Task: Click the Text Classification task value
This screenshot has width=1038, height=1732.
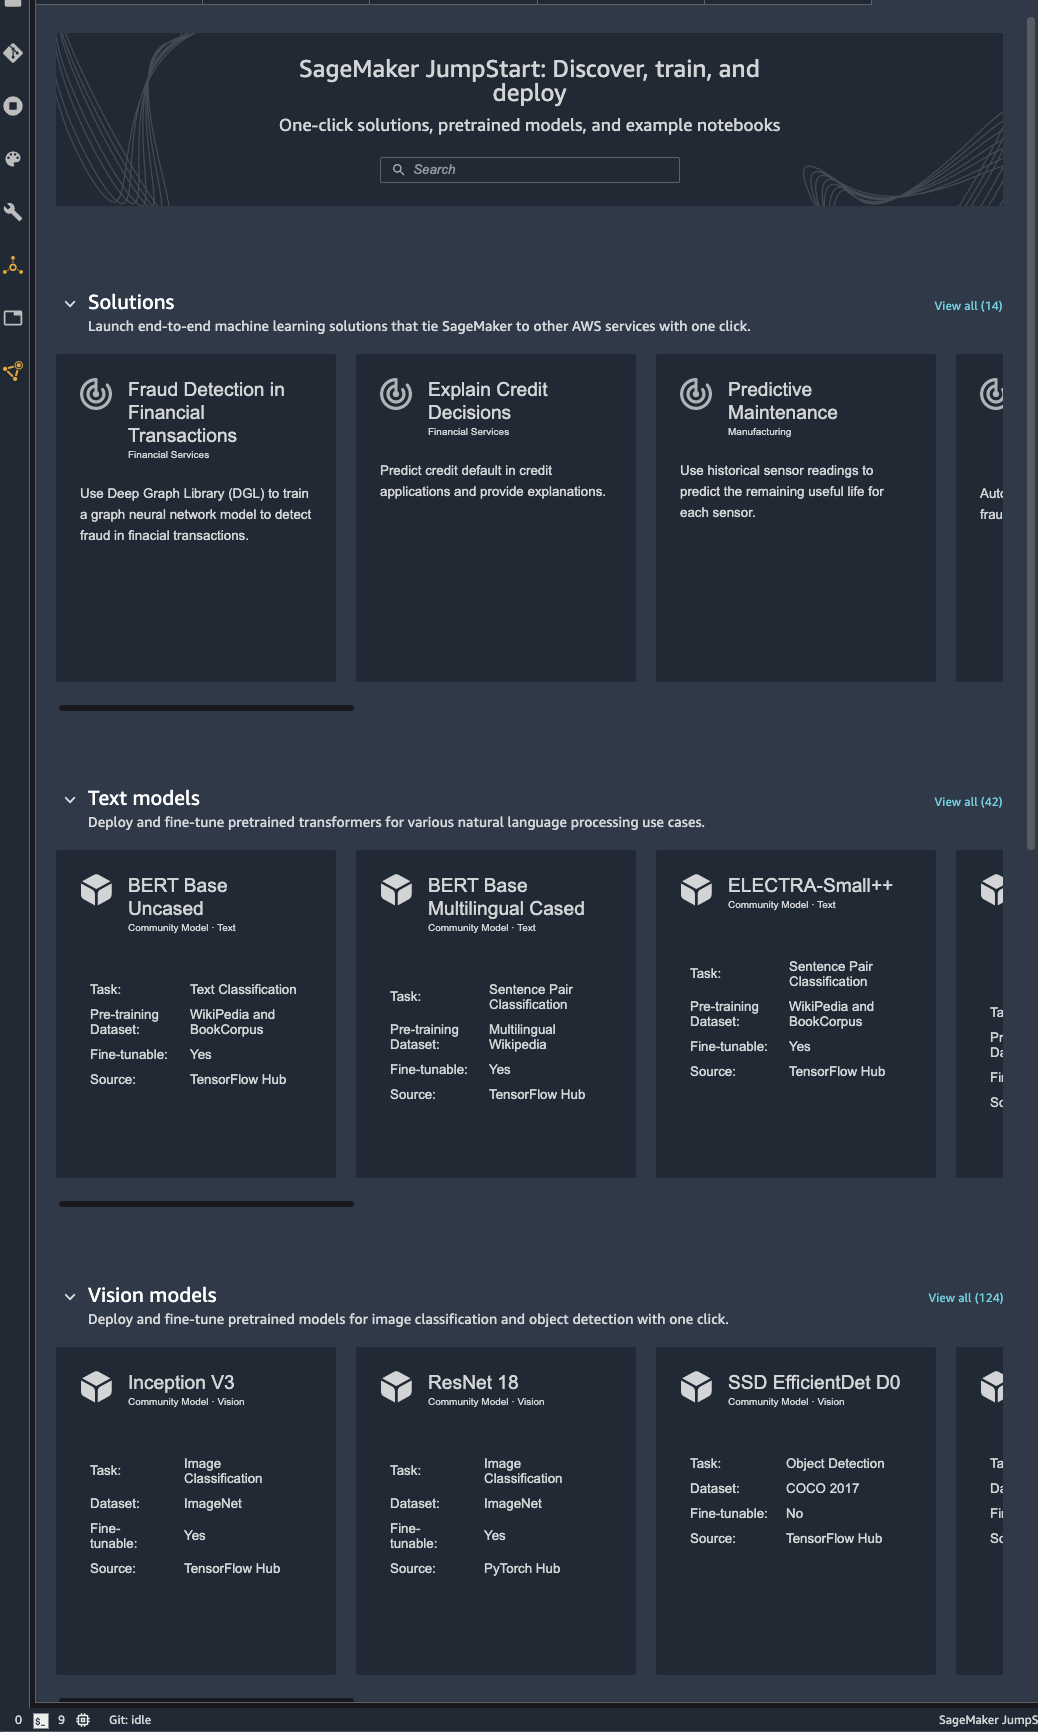Action: coord(243,990)
